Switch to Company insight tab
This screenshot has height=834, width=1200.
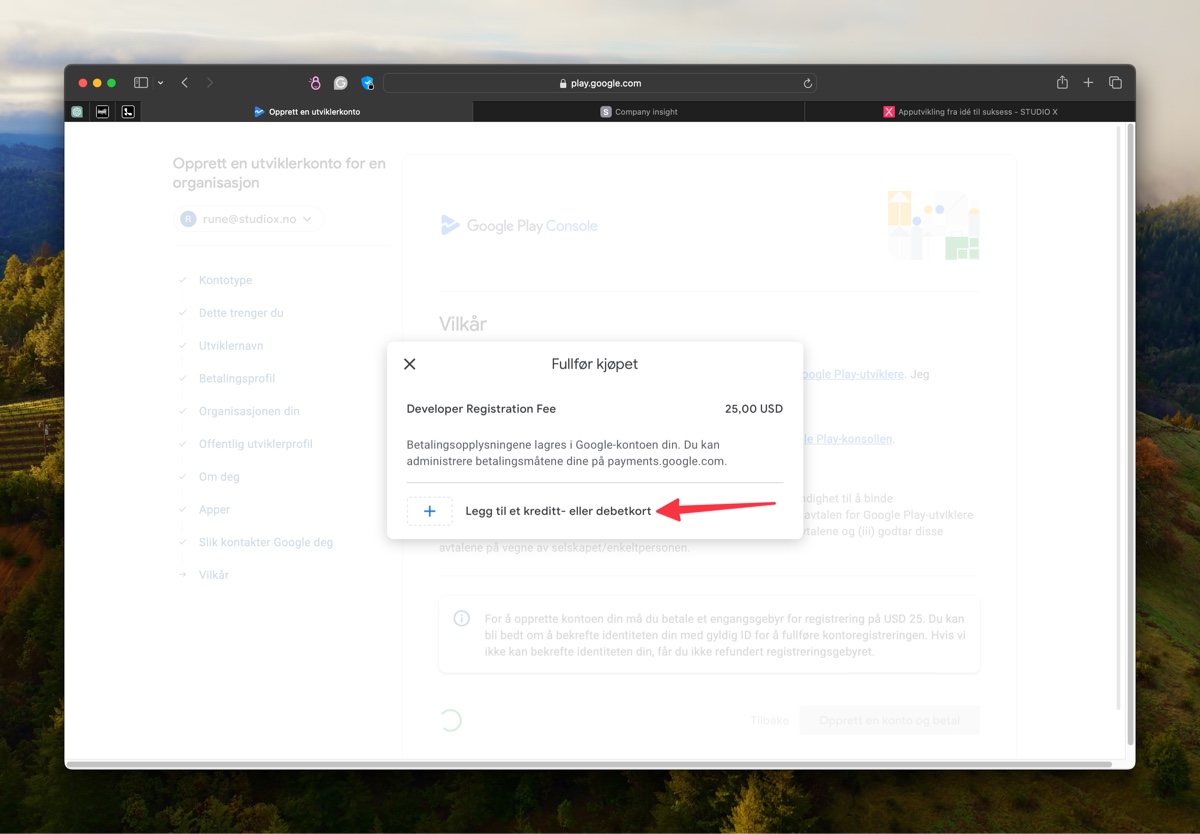[638, 112]
